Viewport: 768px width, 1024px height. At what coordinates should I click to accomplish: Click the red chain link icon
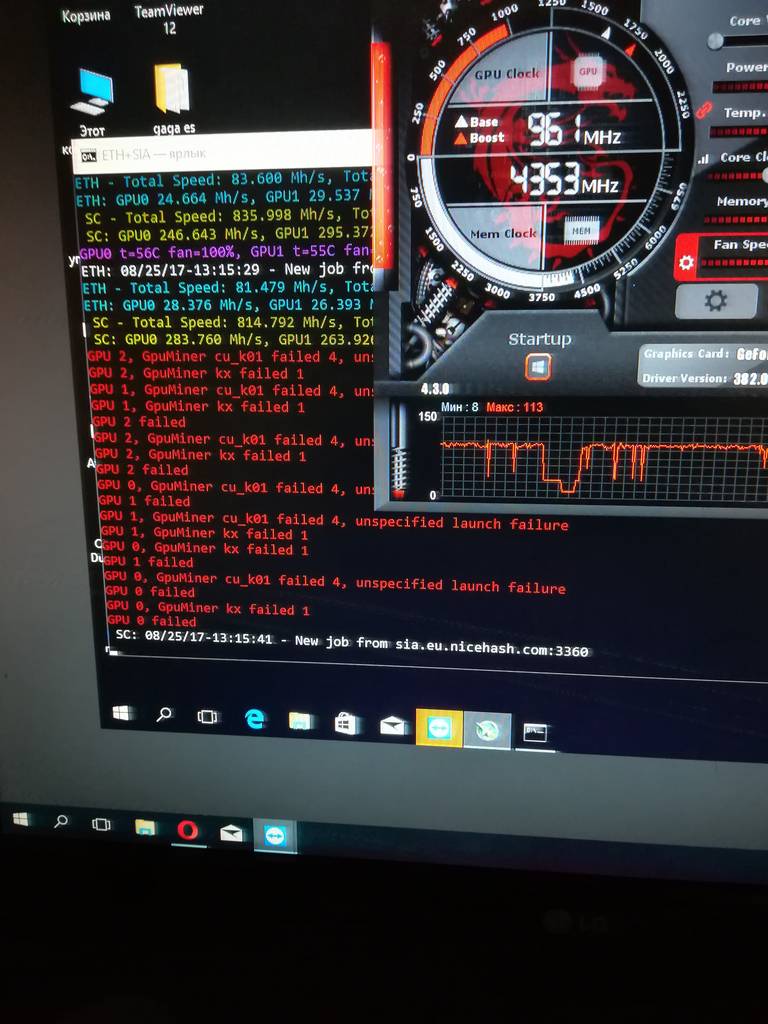click(x=703, y=109)
